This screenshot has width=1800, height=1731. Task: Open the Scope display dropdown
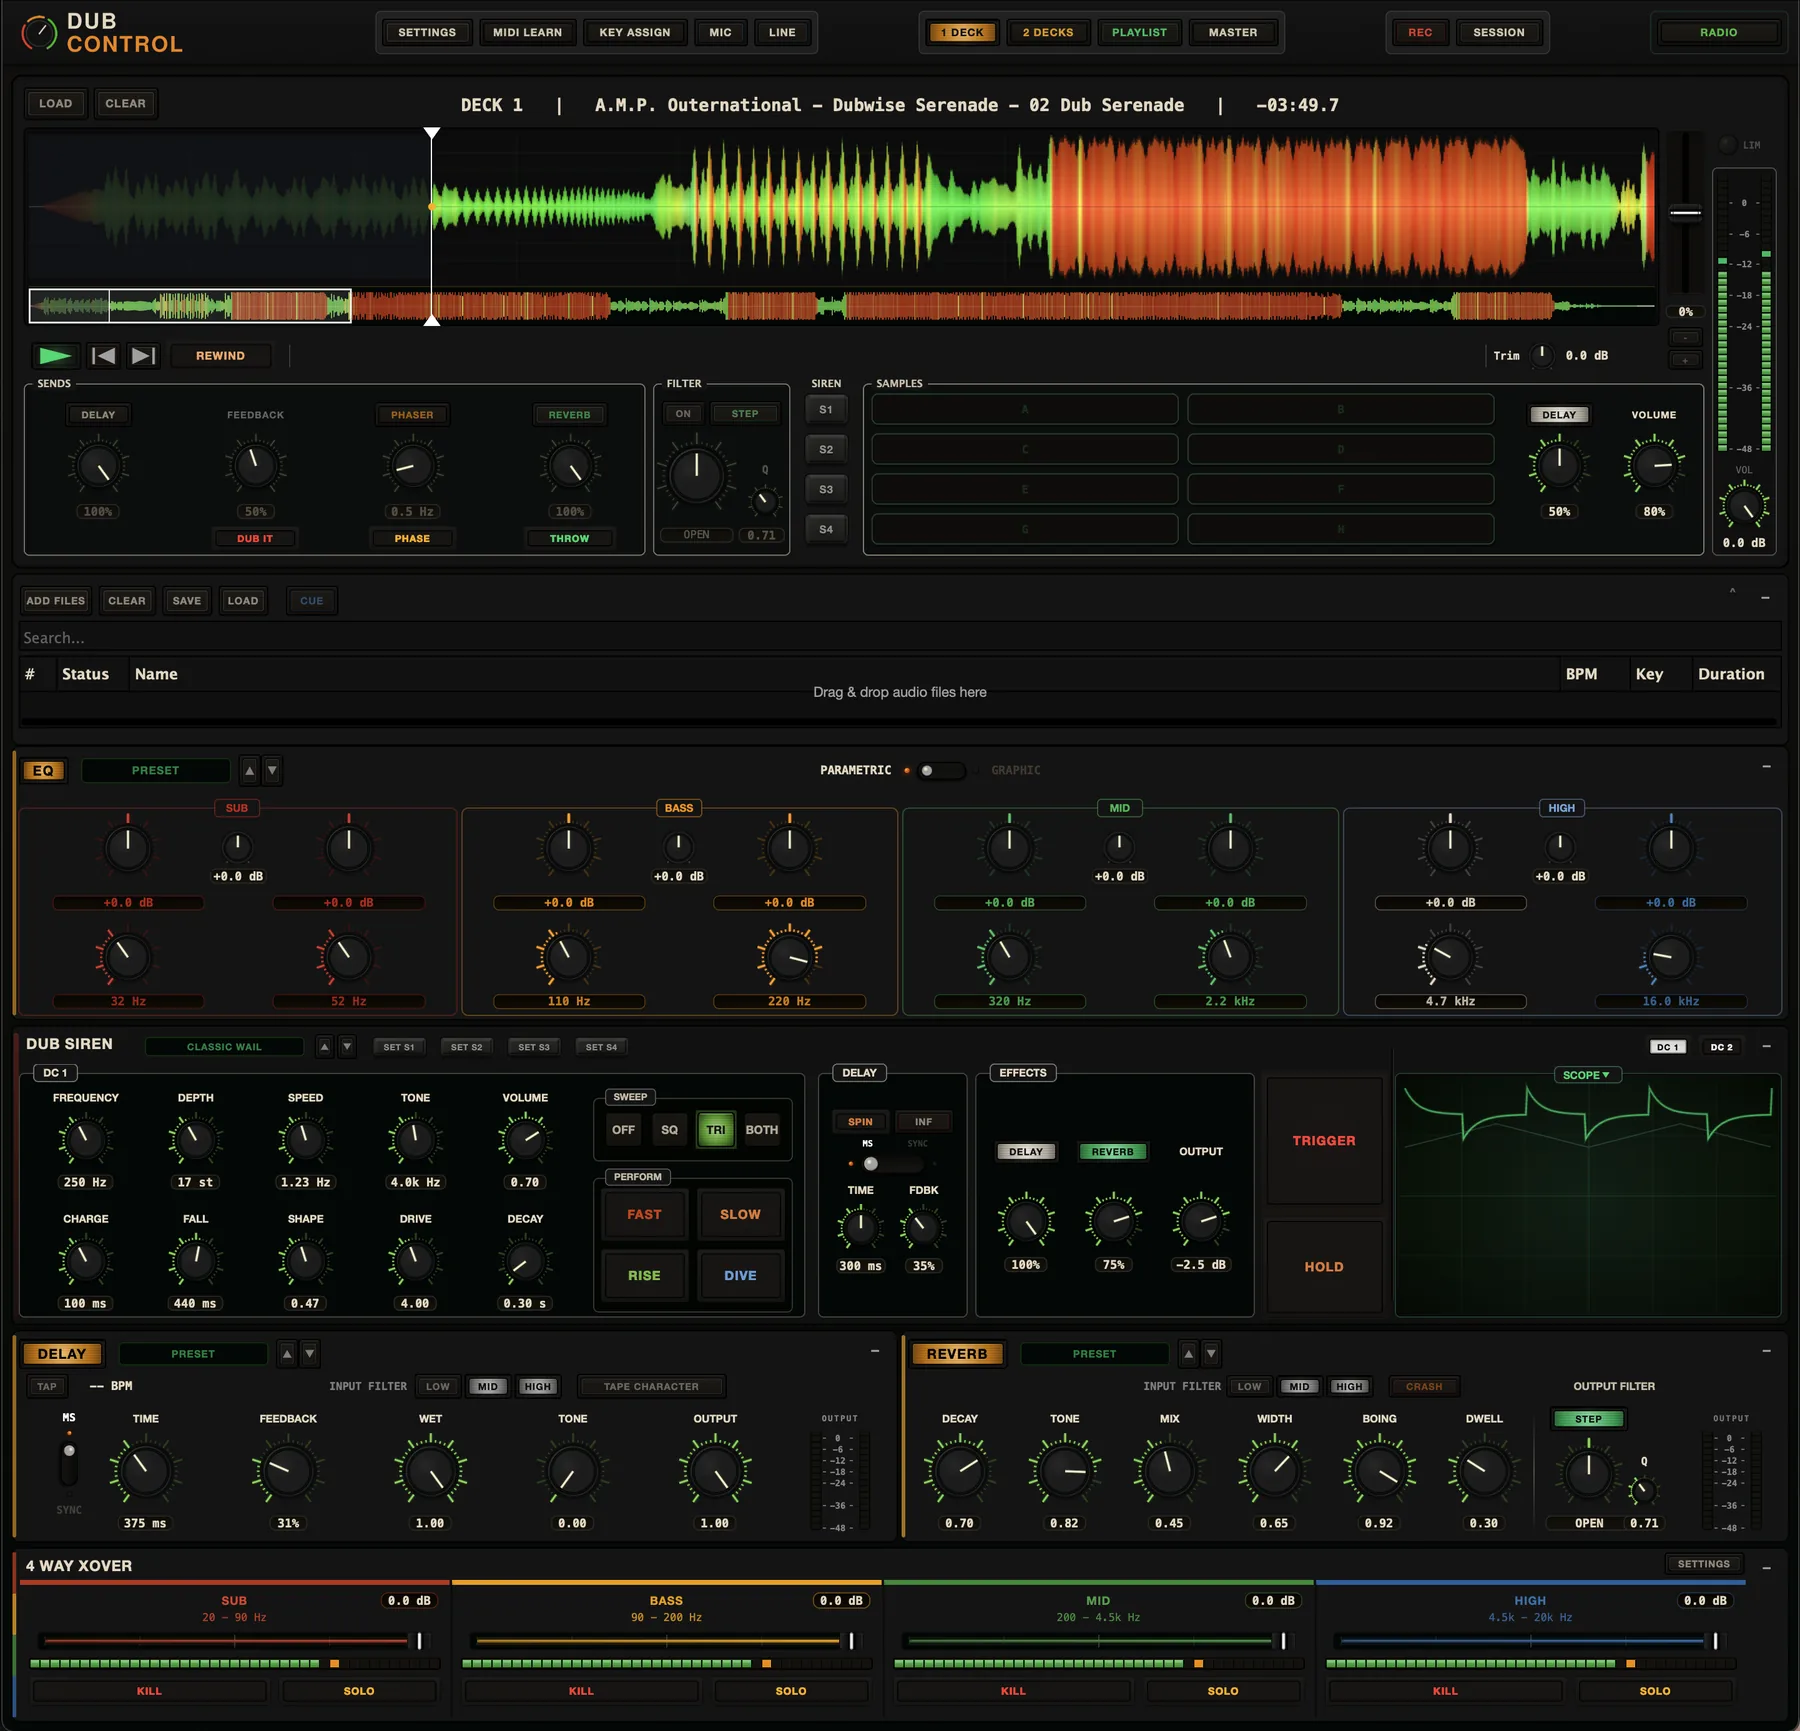click(1587, 1075)
